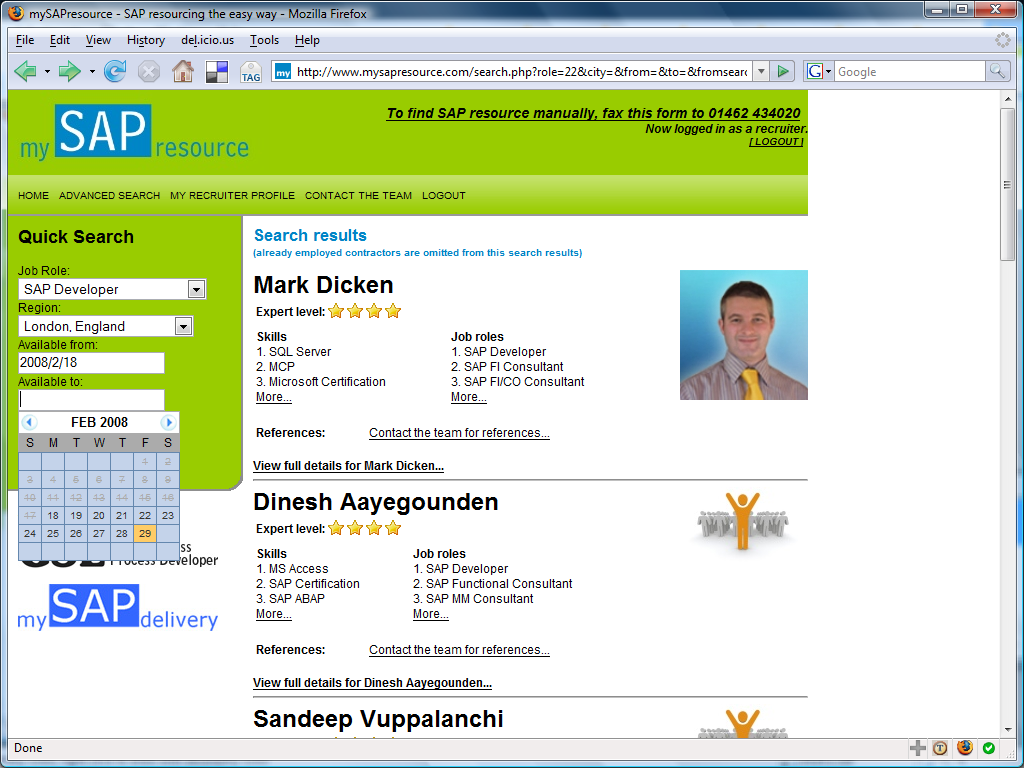Image resolution: width=1024 pixels, height=768 pixels.
Task: Click More under Mark Dicken's Skills
Action: click(274, 397)
